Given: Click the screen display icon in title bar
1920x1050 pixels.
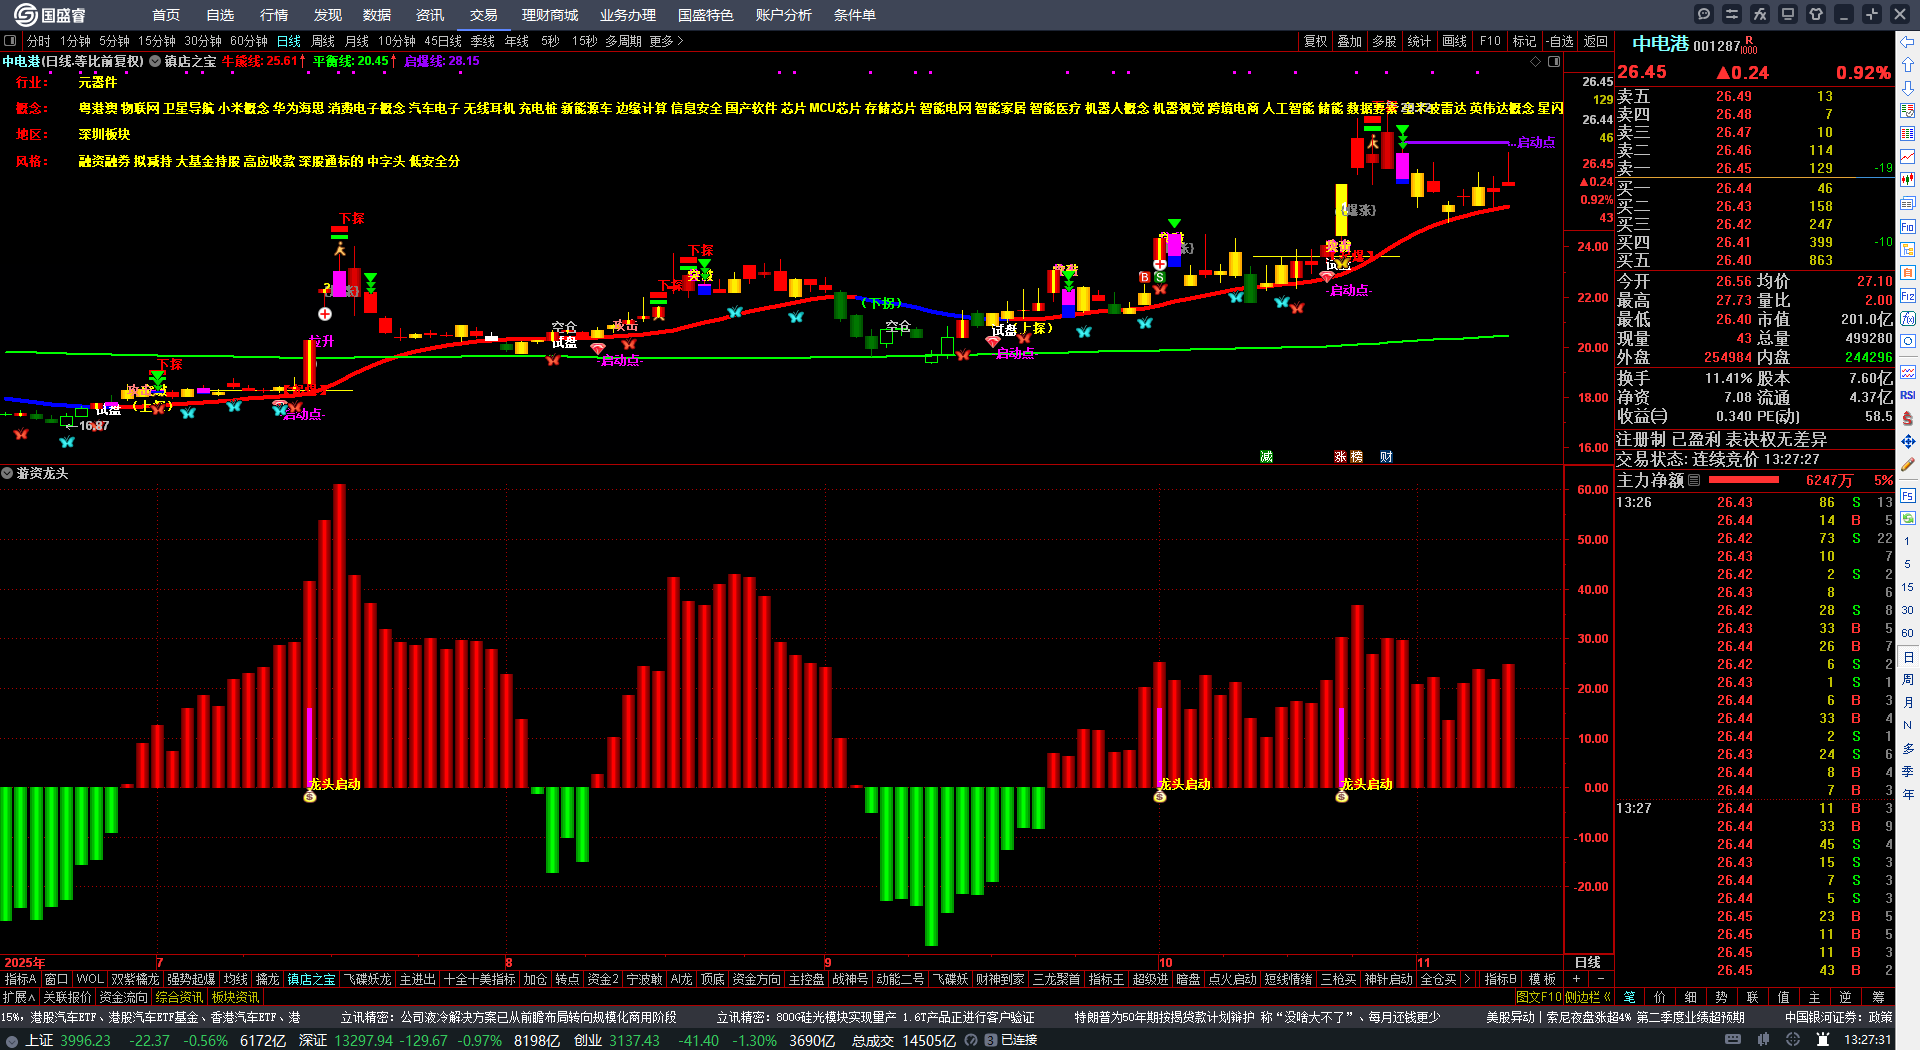Looking at the screenshot, I should [x=1788, y=14].
